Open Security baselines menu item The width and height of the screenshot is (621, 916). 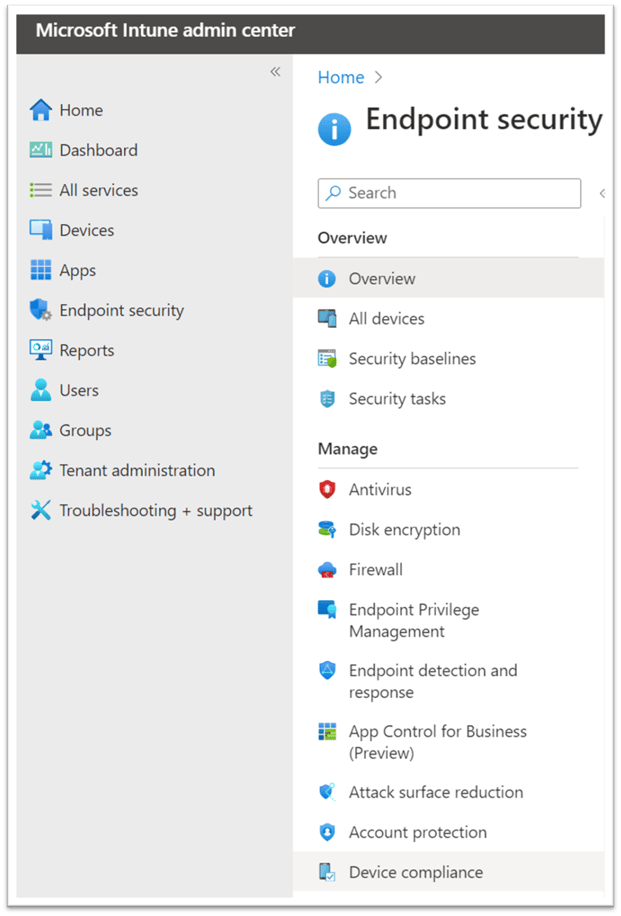point(412,359)
